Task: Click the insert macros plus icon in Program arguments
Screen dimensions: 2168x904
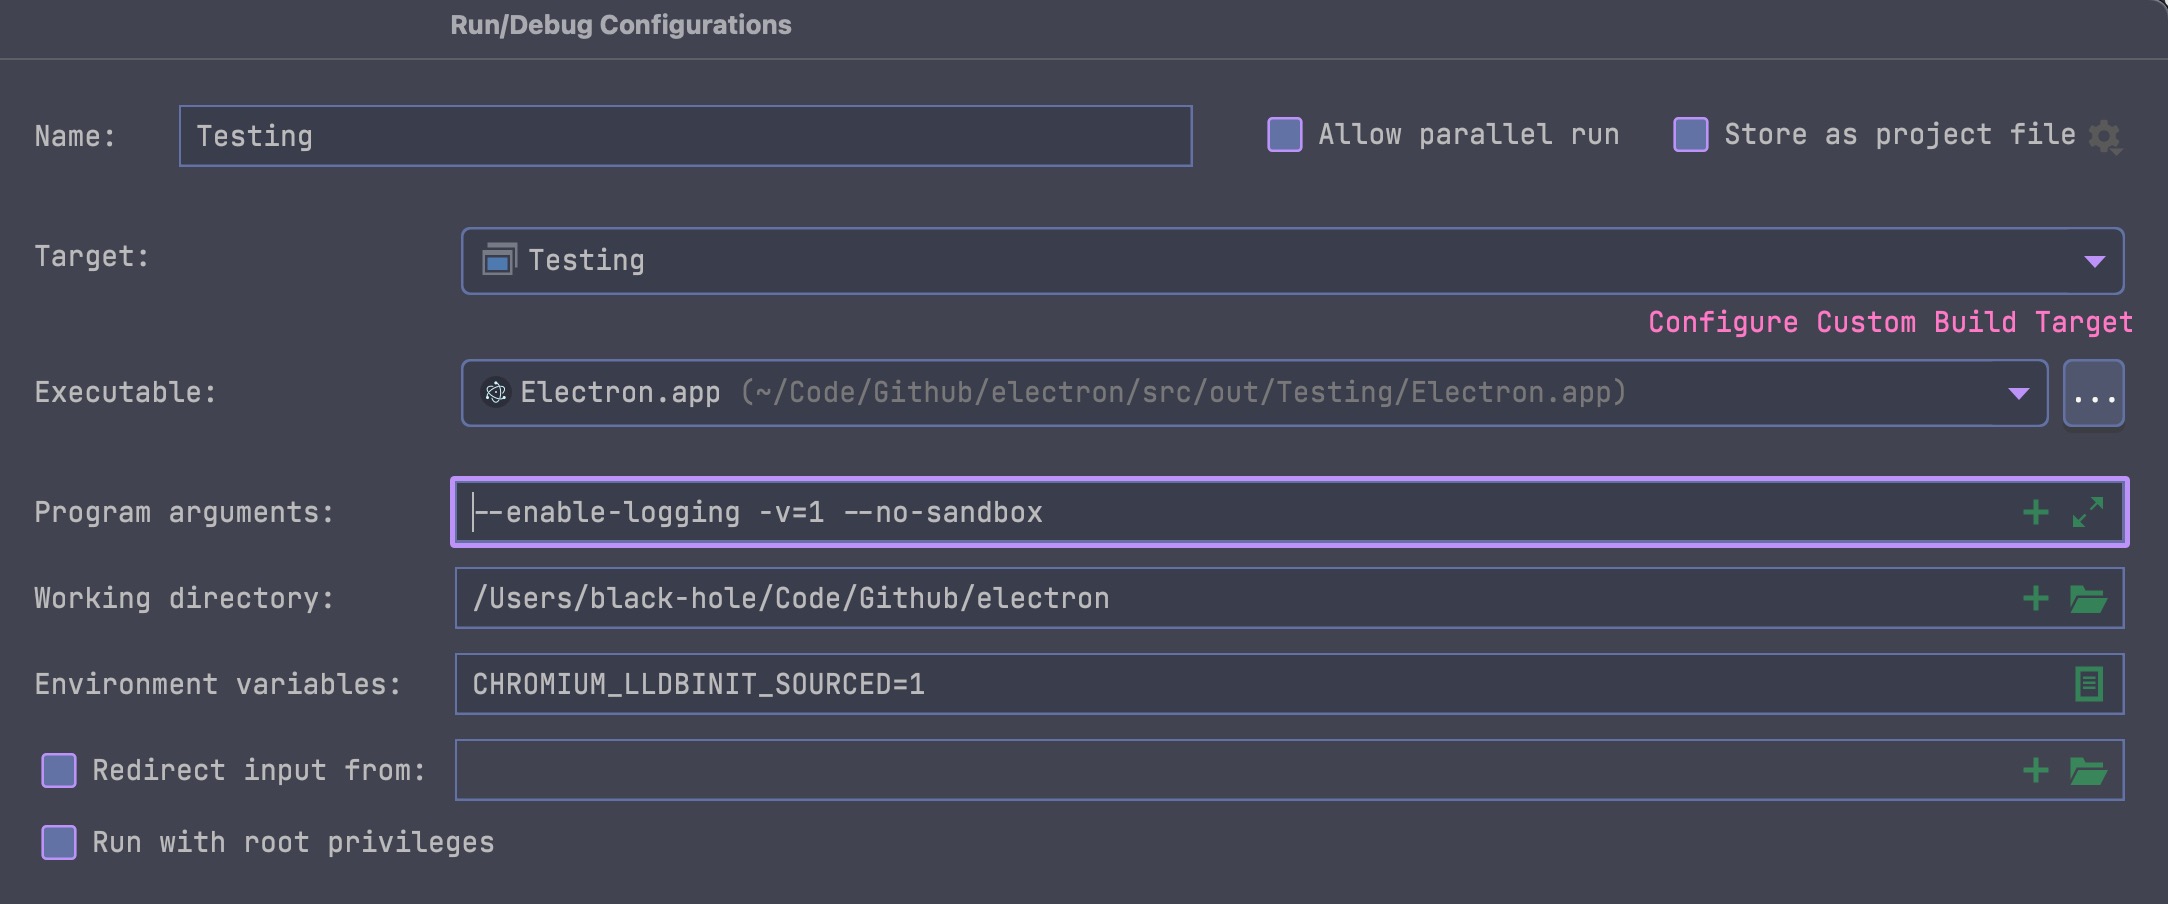Action: pos(2034,512)
